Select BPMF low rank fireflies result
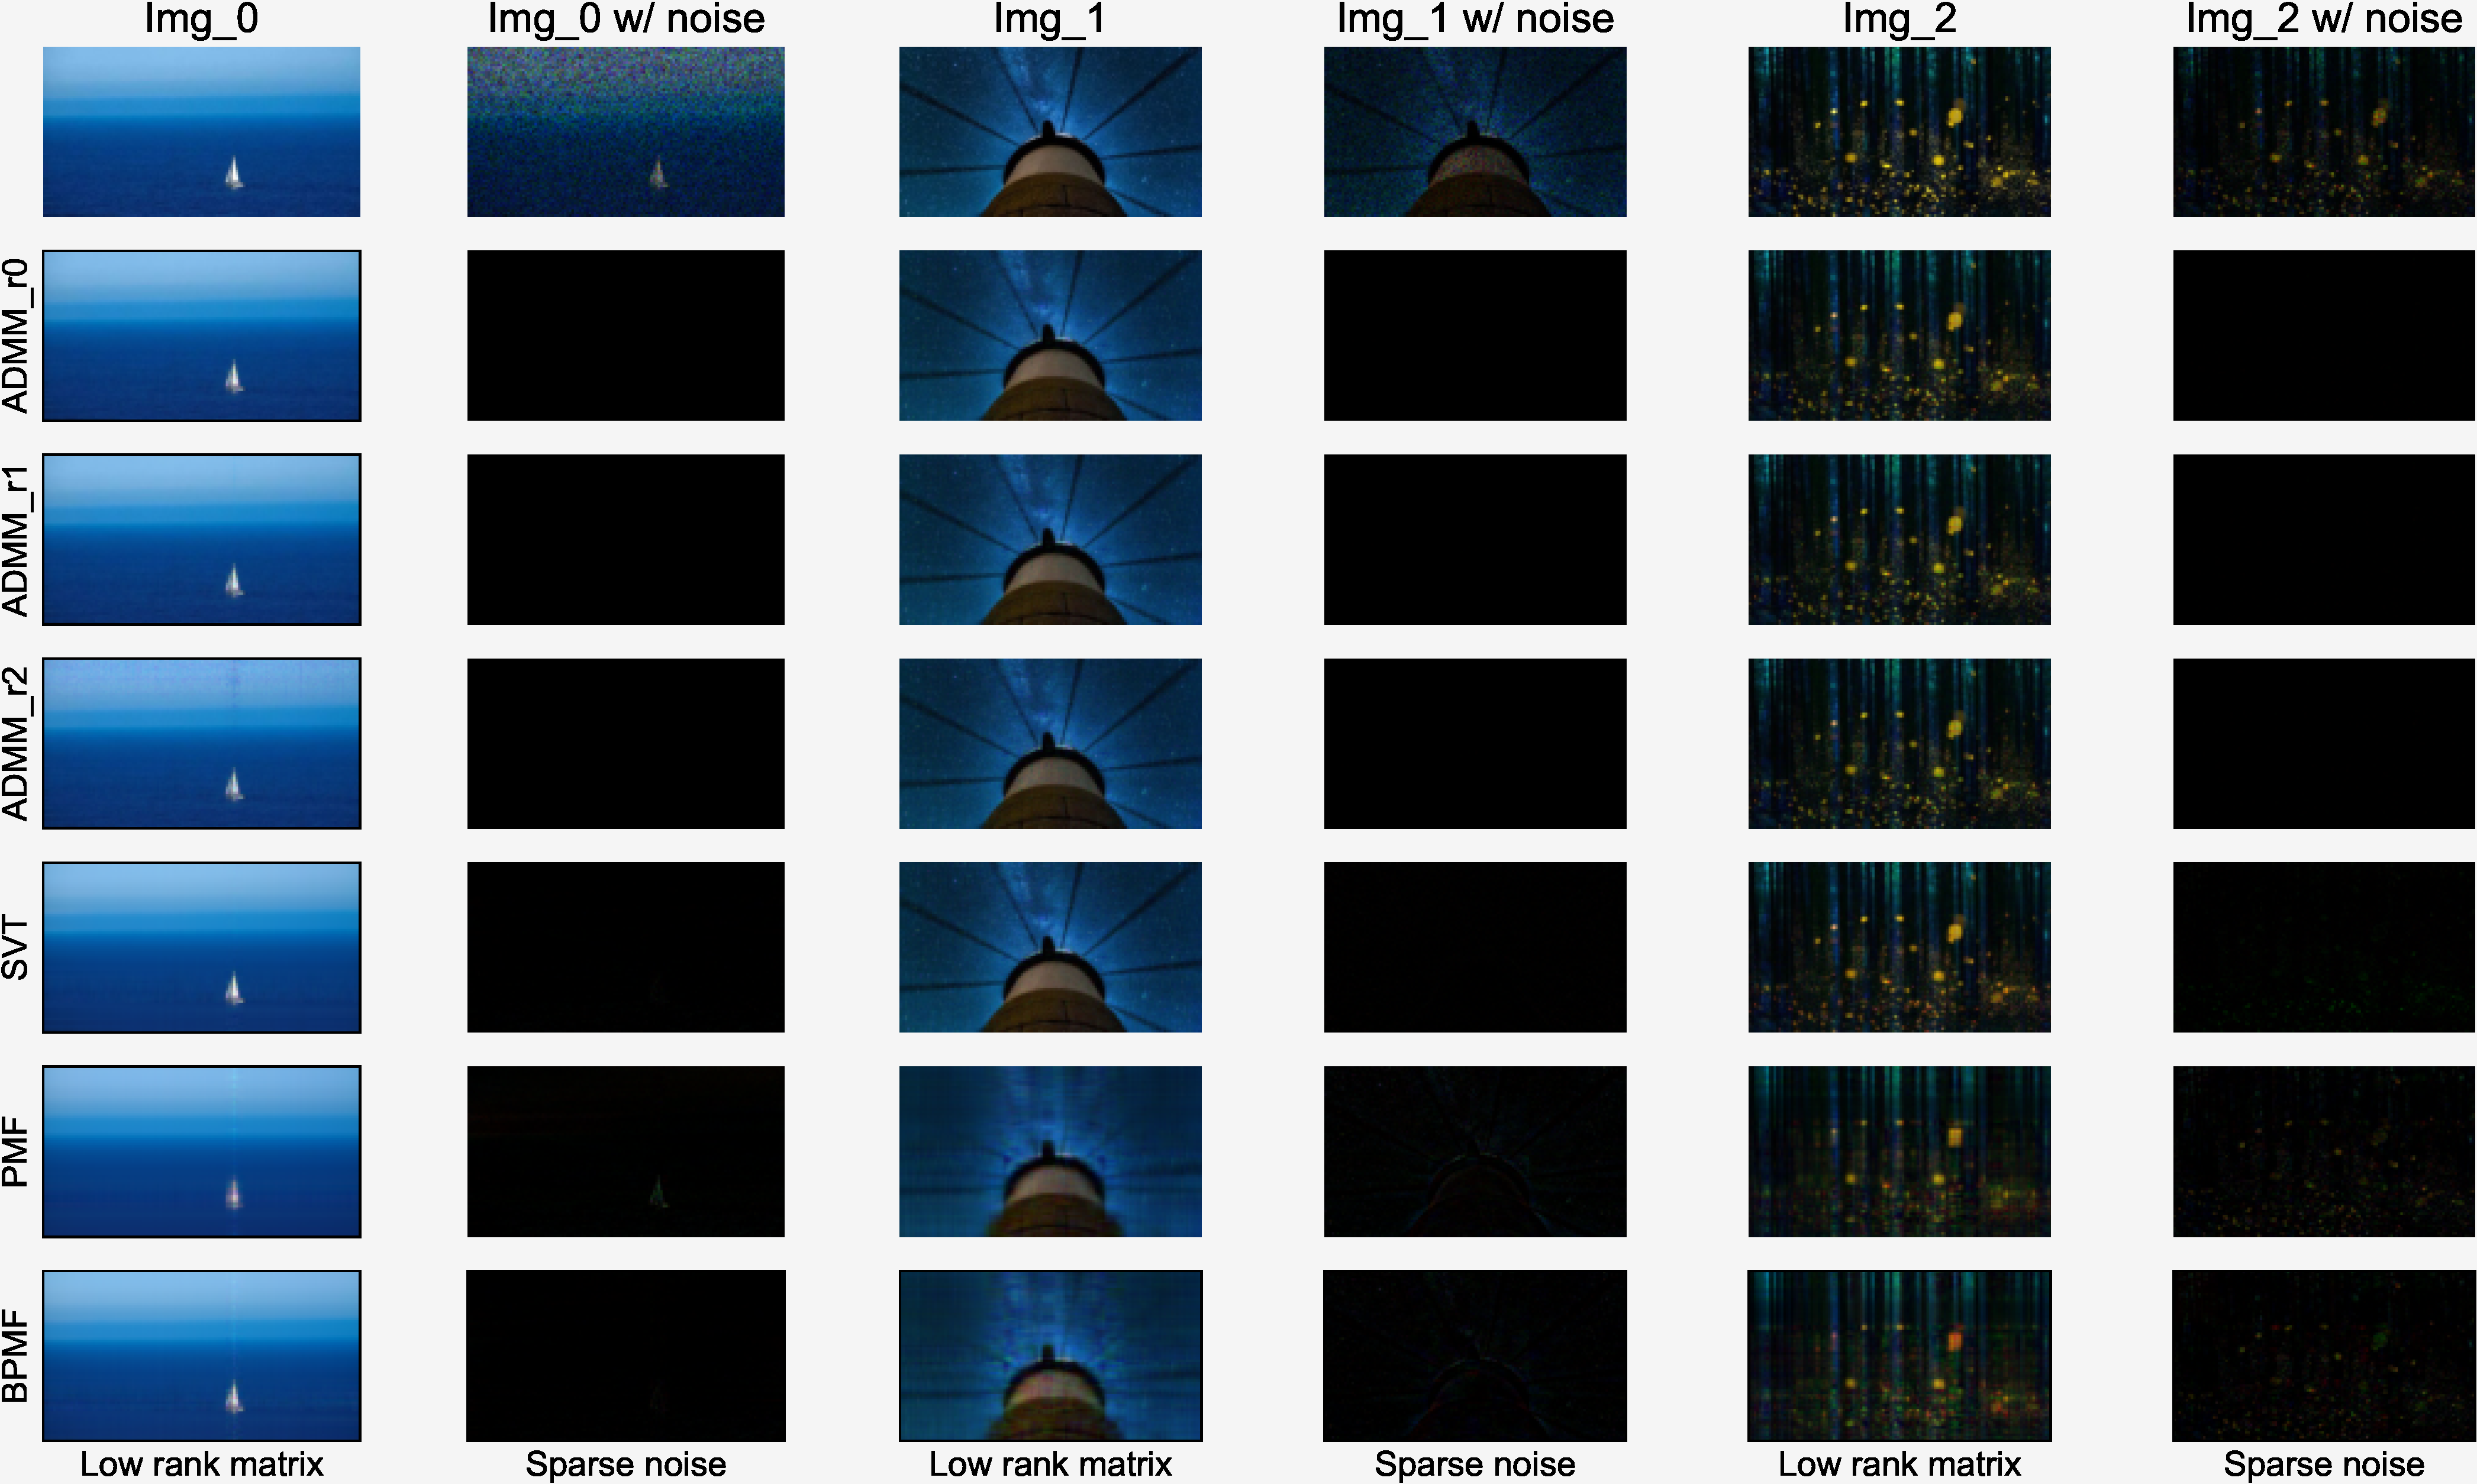The width and height of the screenshot is (2477, 1484). click(1898, 1355)
